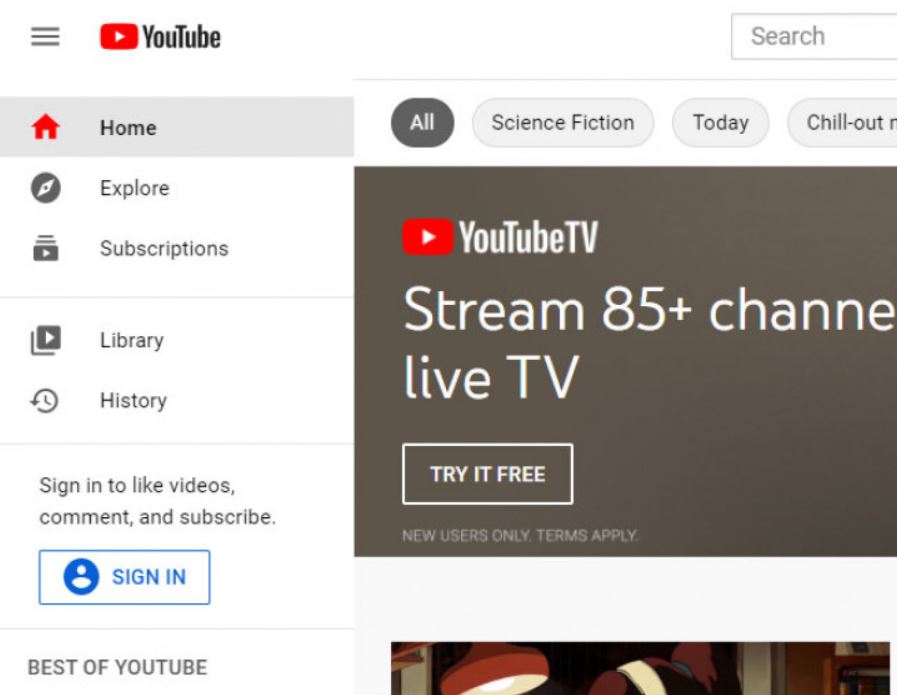Click the Explore compass icon
Screen dimensions: 897x695
coord(46,188)
